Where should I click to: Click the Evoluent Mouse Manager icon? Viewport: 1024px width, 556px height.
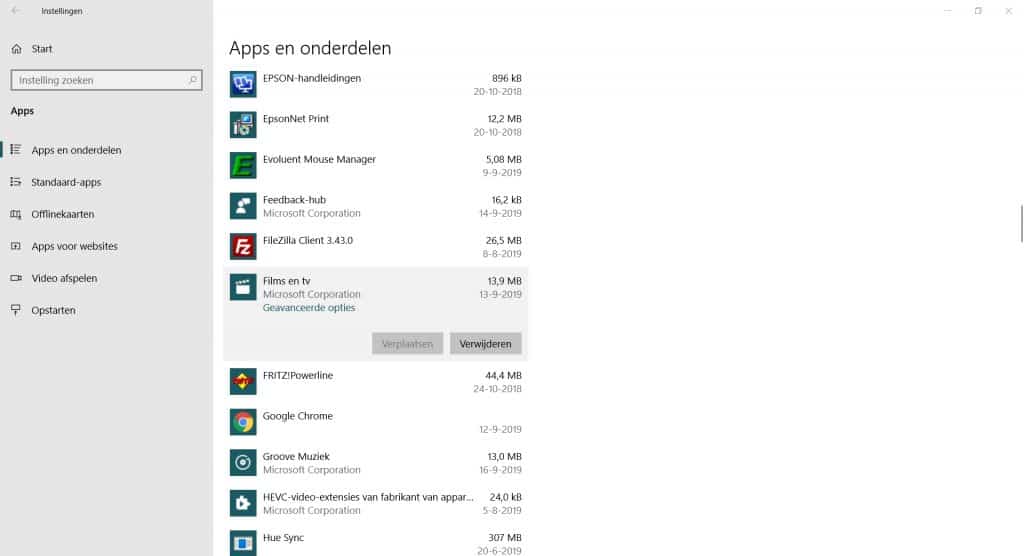pyautogui.click(x=243, y=165)
